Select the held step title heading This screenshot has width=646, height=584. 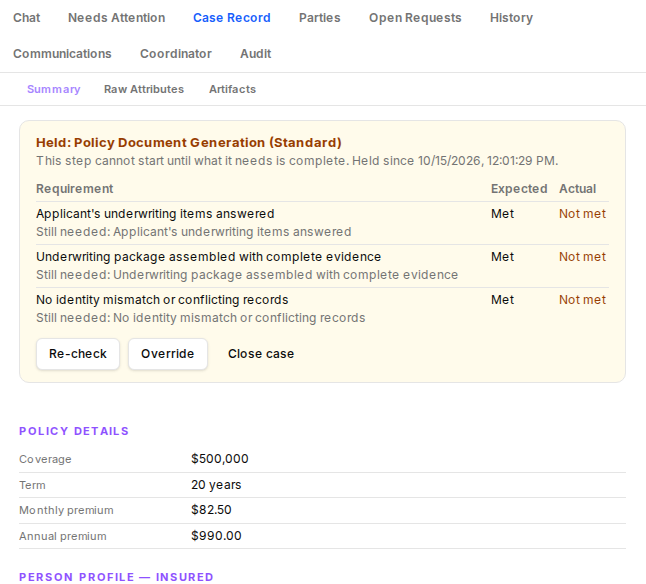click(x=189, y=142)
